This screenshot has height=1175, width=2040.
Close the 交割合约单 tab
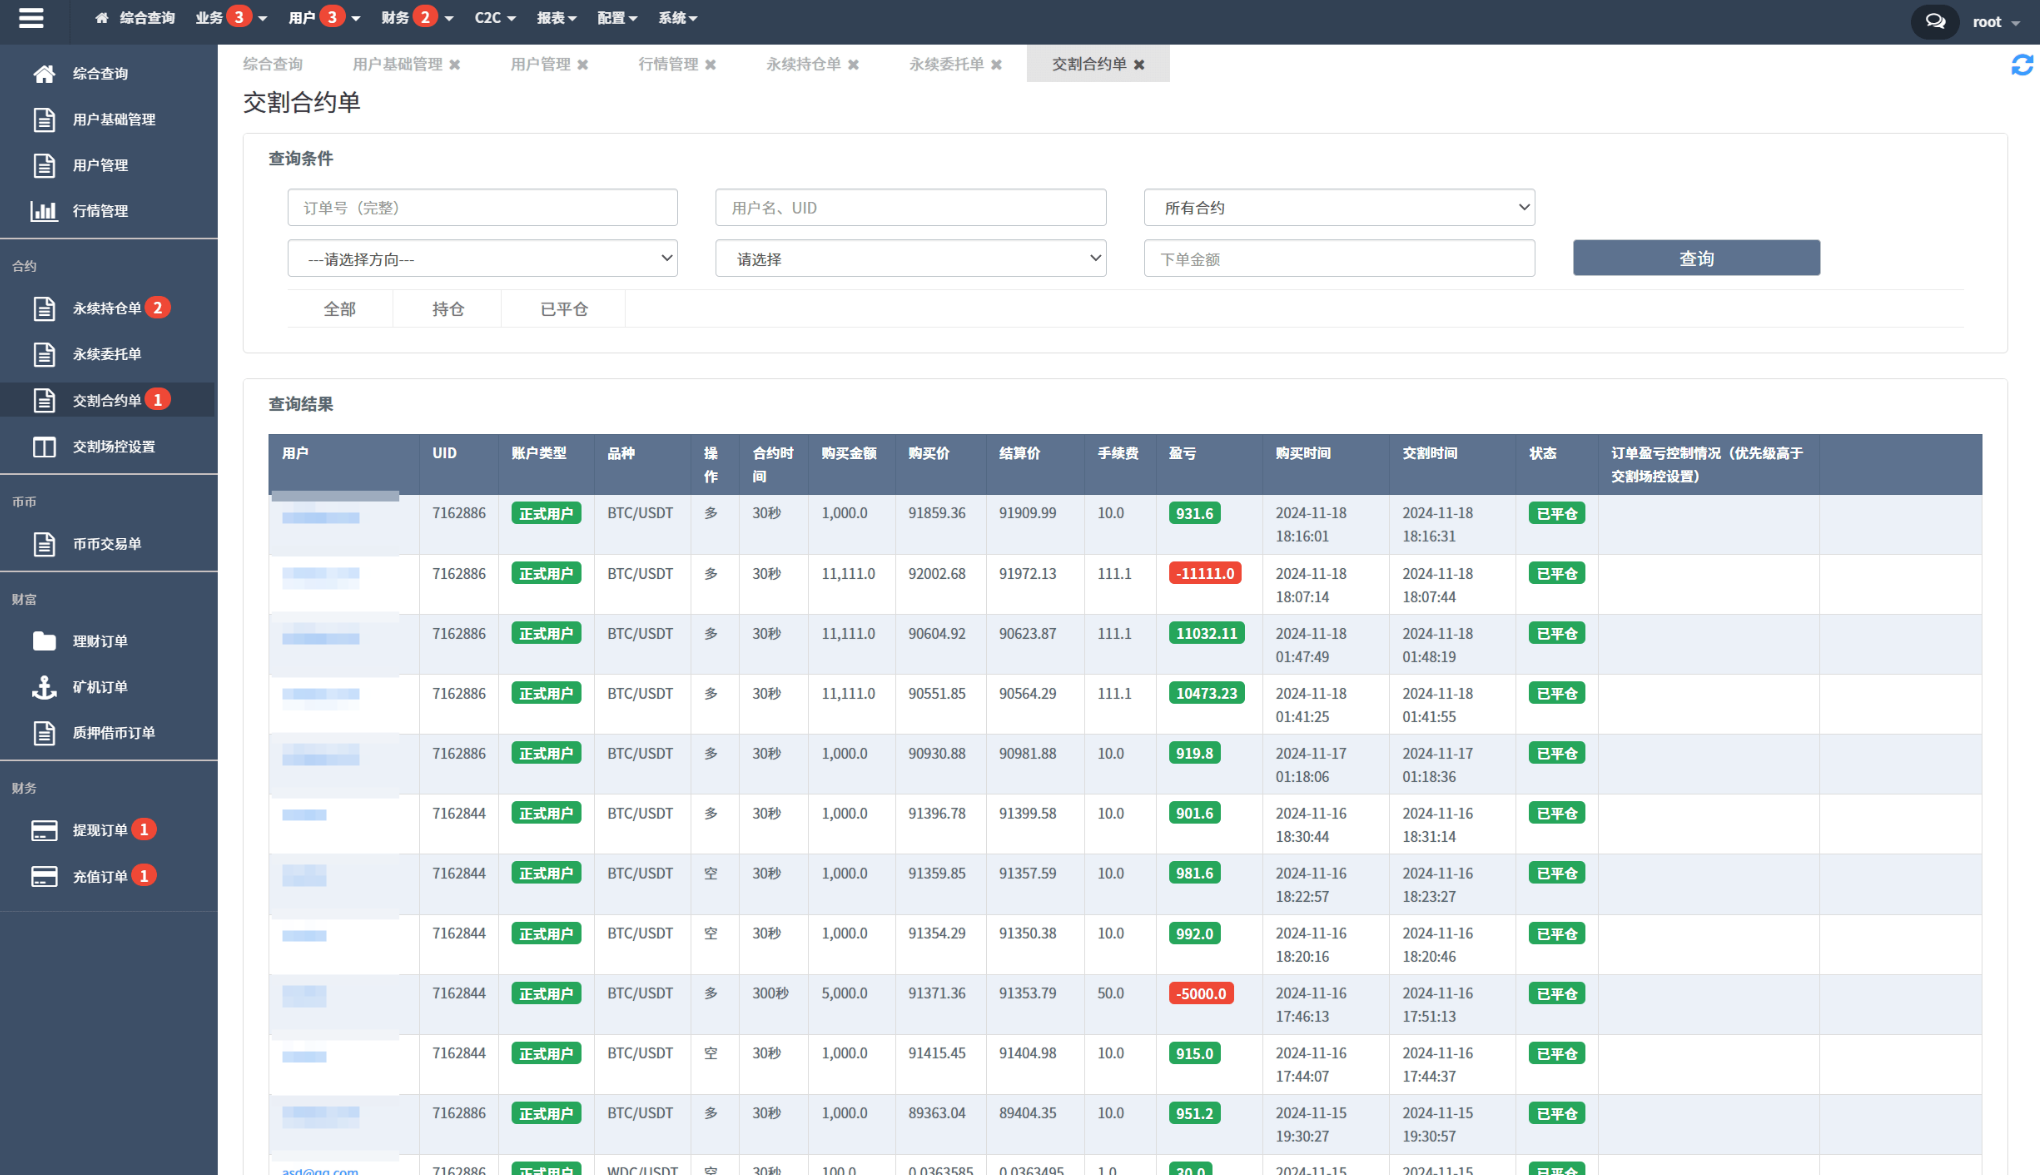(1139, 64)
